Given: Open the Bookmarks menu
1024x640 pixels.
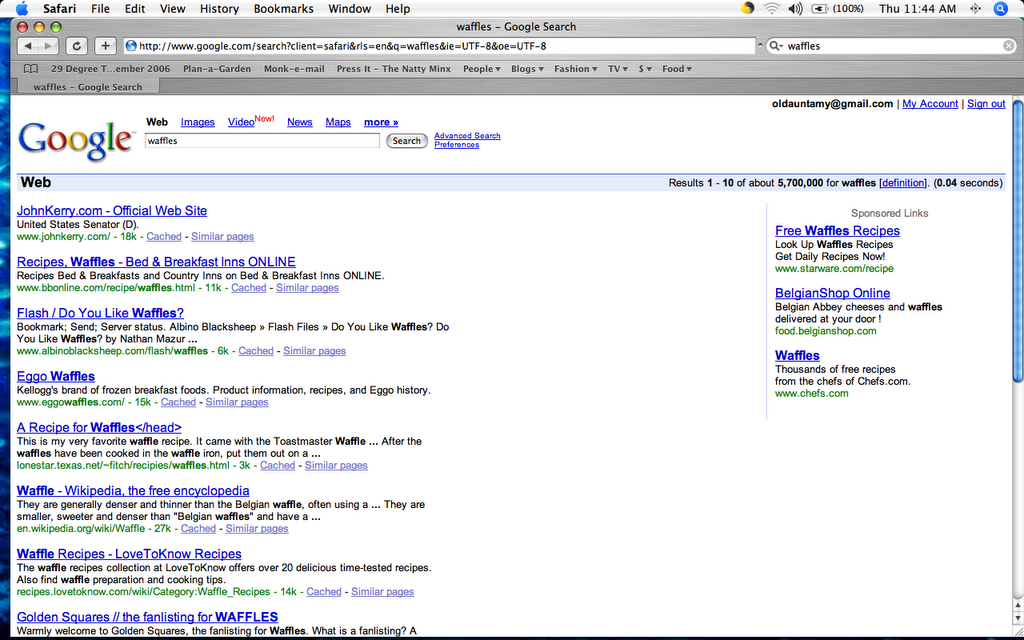Looking at the screenshot, I should [x=283, y=8].
